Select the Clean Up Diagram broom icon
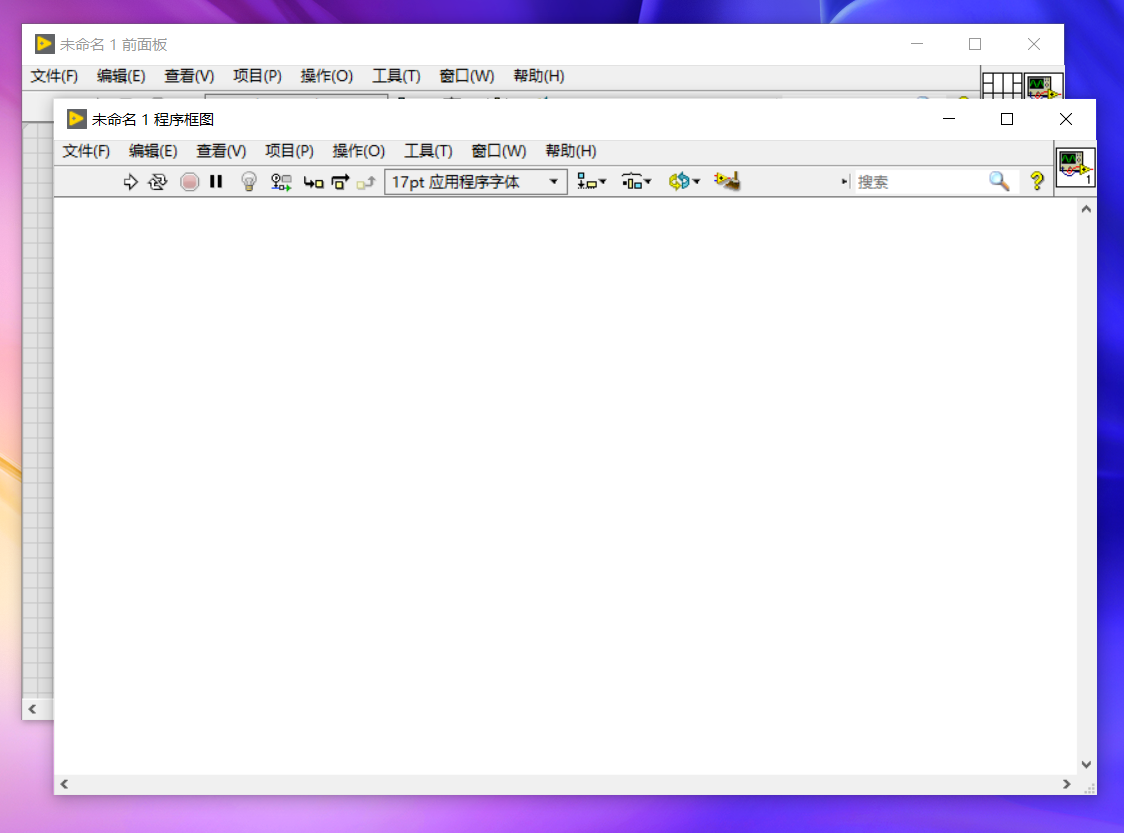This screenshot has height=833, width=1124. pyautogui.click(x=727, y=182)
